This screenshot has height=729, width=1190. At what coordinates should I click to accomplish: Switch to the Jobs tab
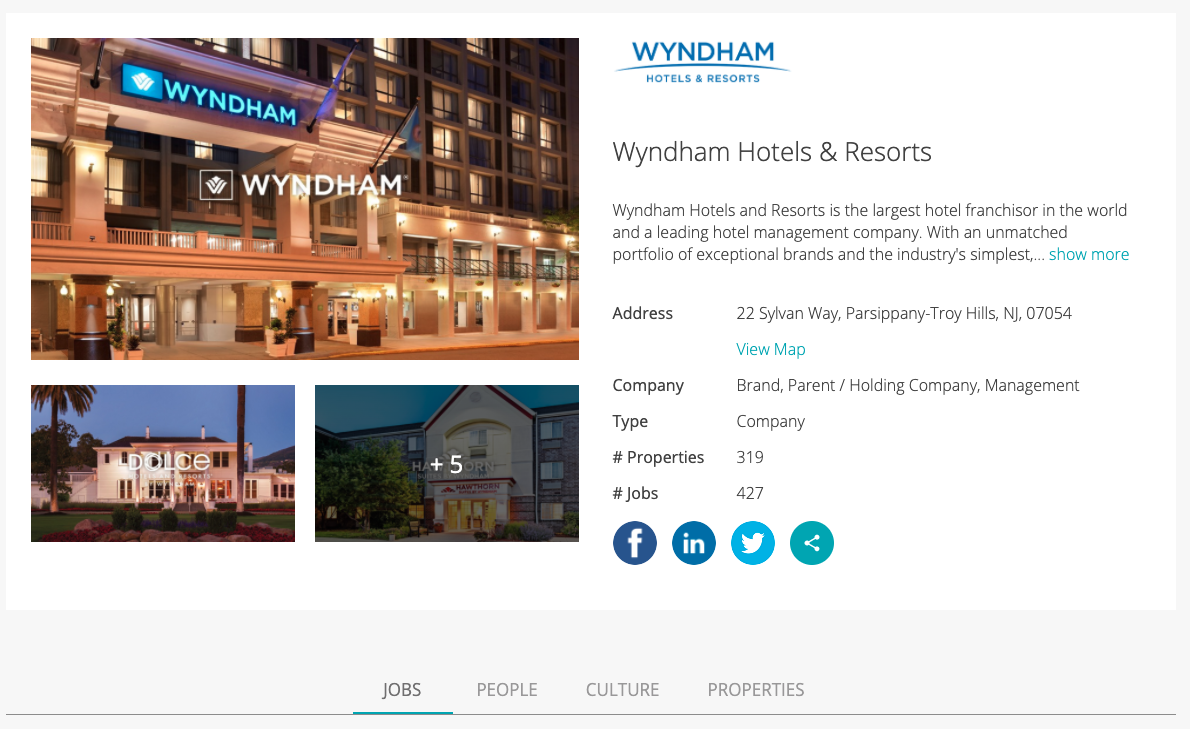click(401, 690)
